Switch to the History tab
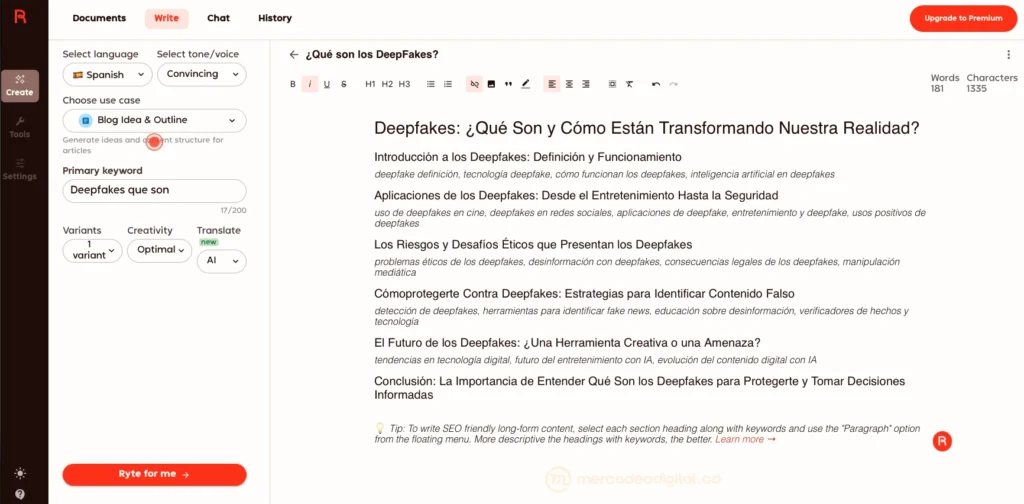 (275, 18)
